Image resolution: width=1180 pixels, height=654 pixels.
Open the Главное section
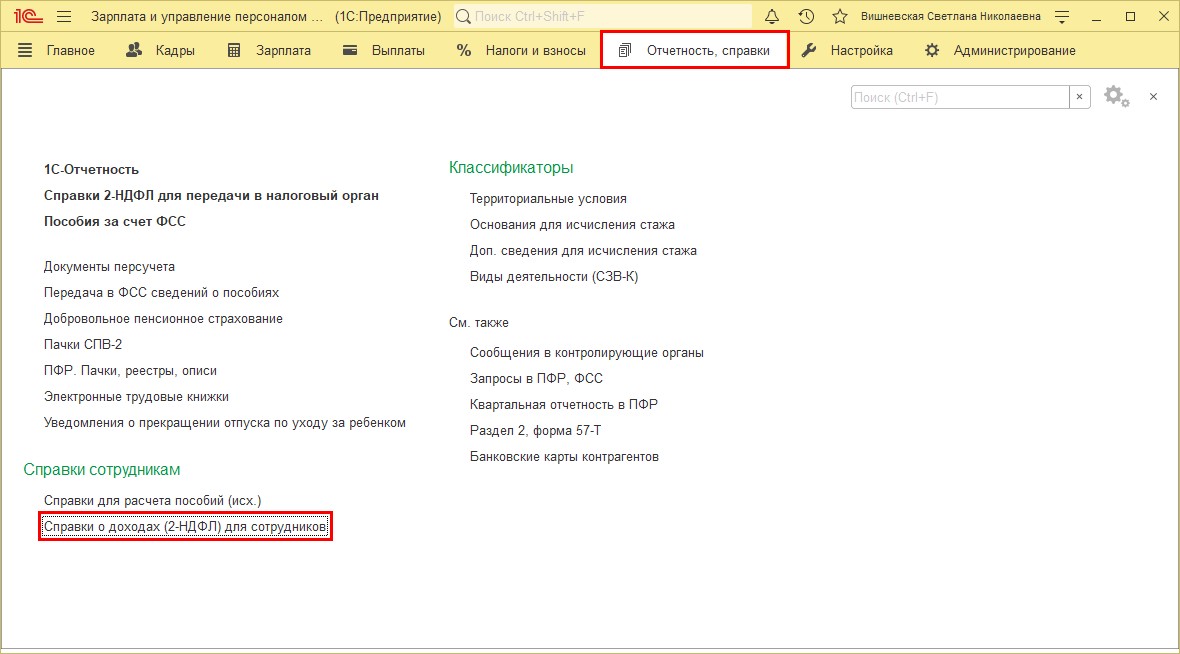[71, 50]
